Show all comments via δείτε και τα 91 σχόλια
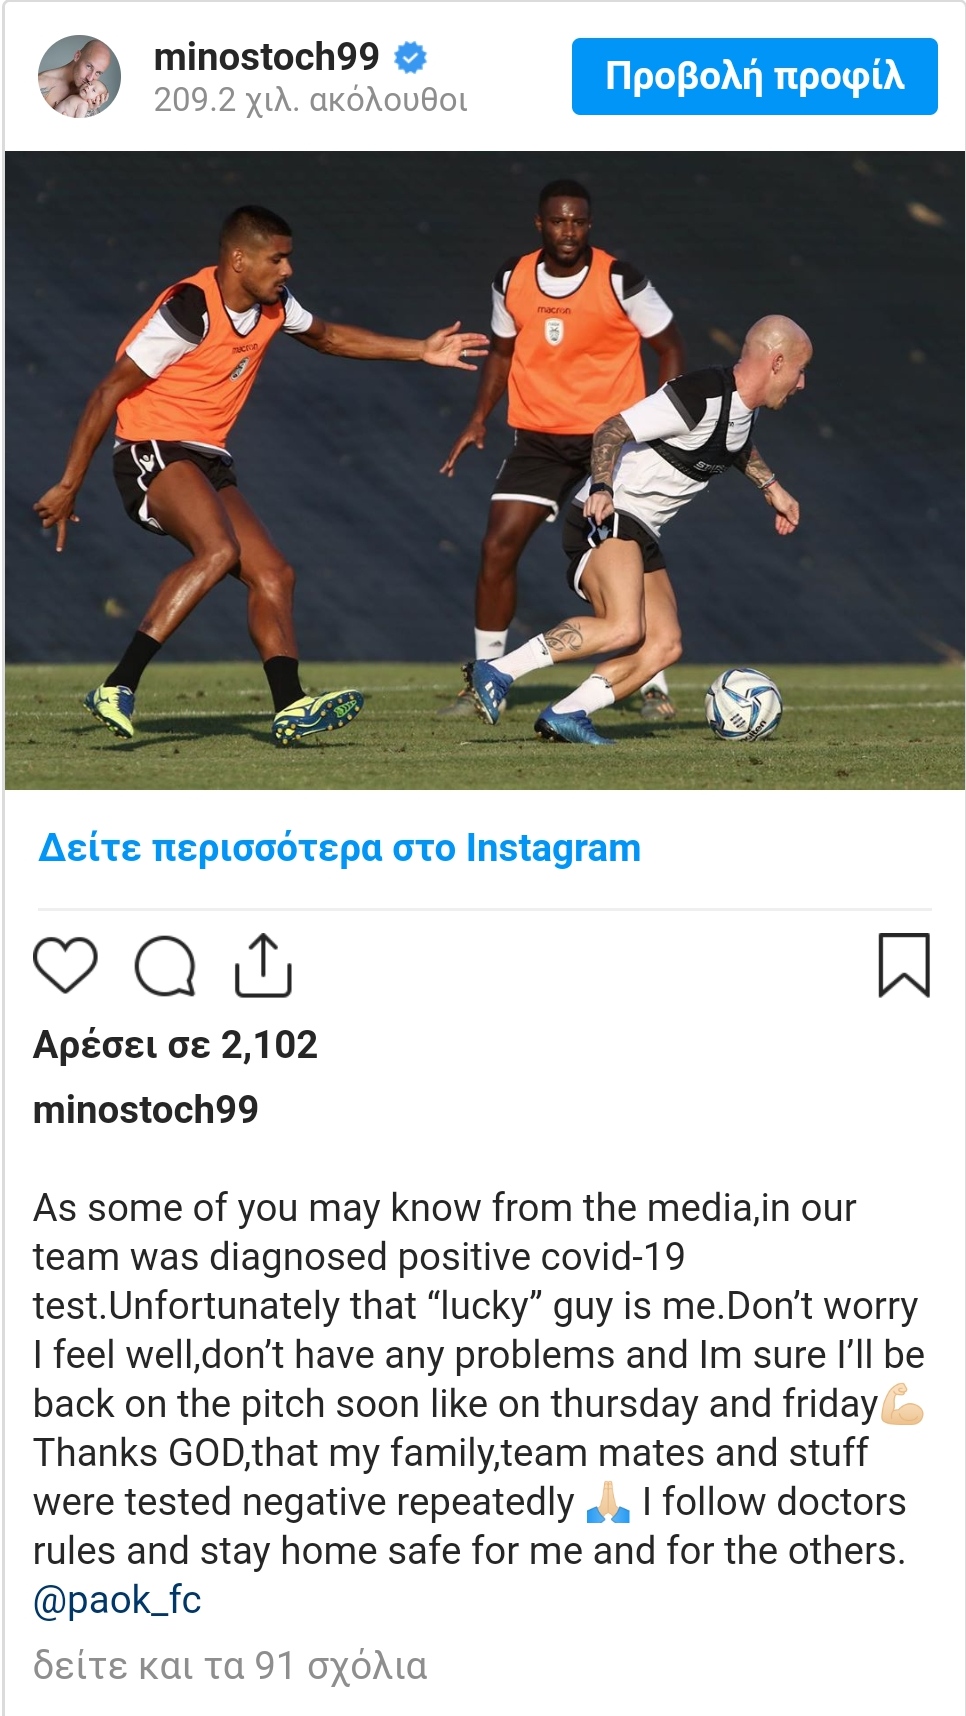Image resolution: width=966 pixels, height=1716 pixels. (x=230, y=1665)
